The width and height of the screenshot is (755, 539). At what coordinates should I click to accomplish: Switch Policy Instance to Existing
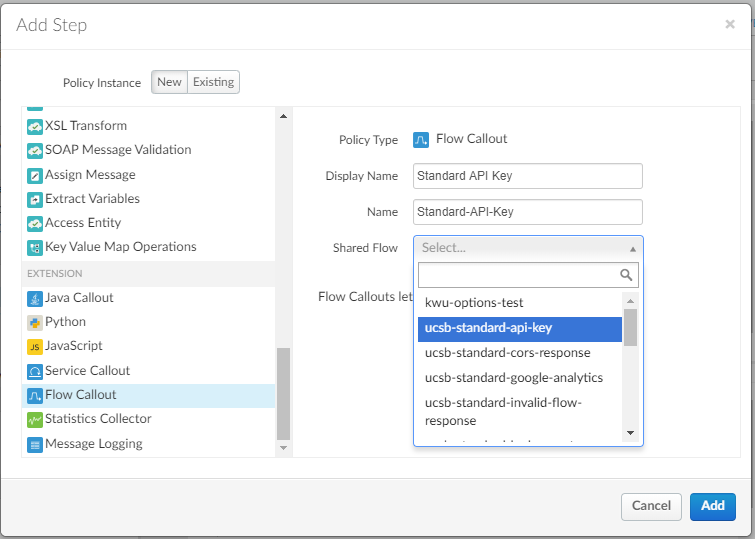(x=213, y=82)
